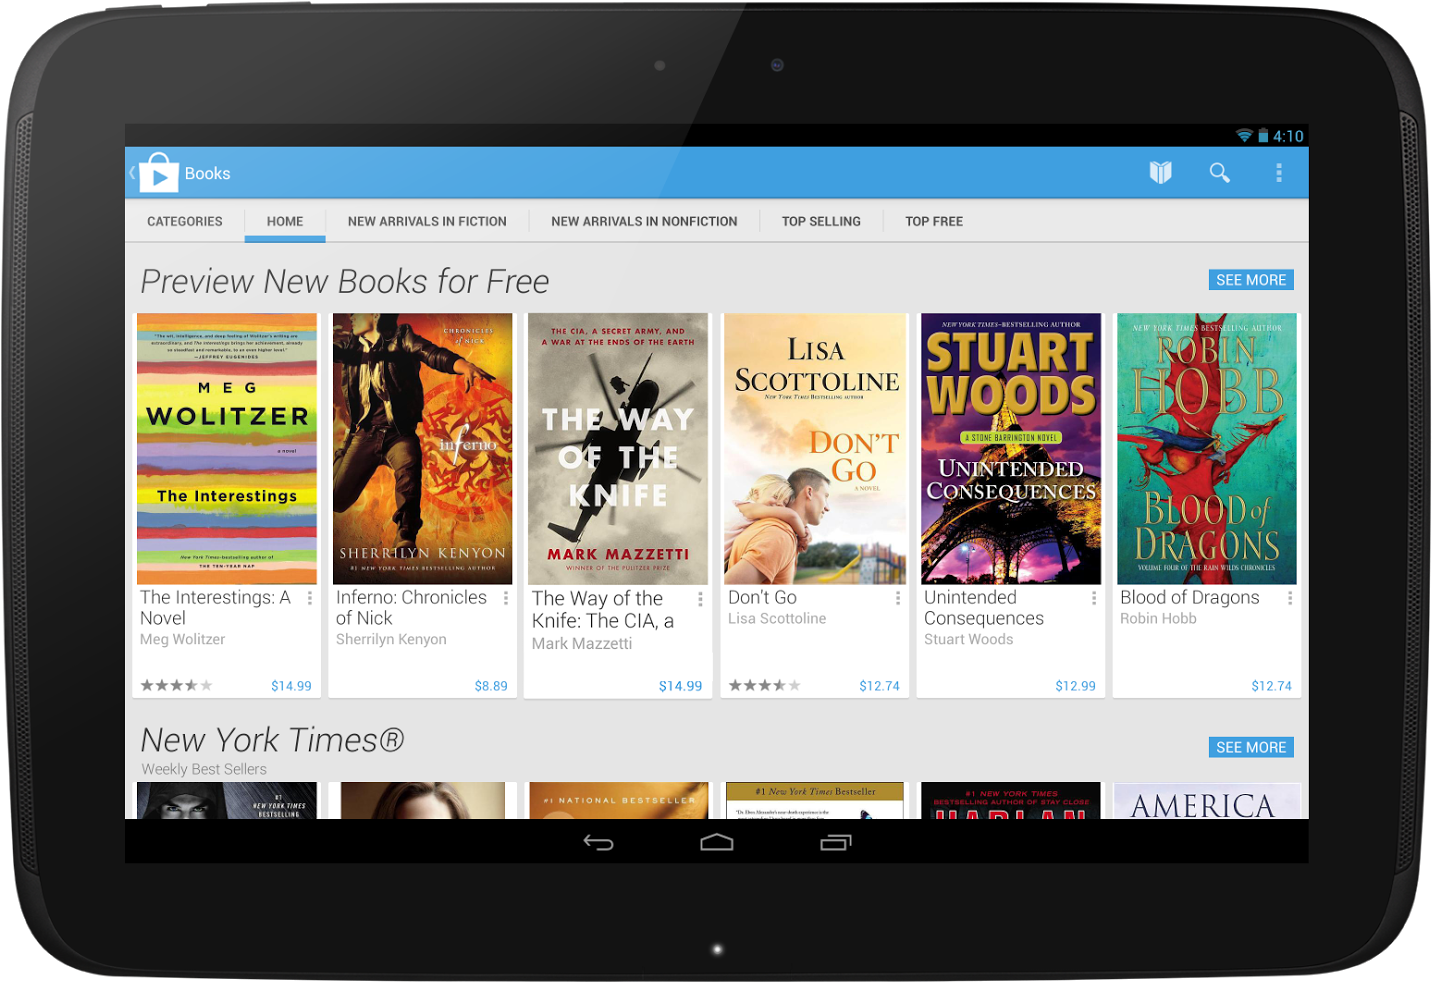Screen dimensions: 1432x982
Task: Switch to the Categories tab
Action: tap(185, 221)
